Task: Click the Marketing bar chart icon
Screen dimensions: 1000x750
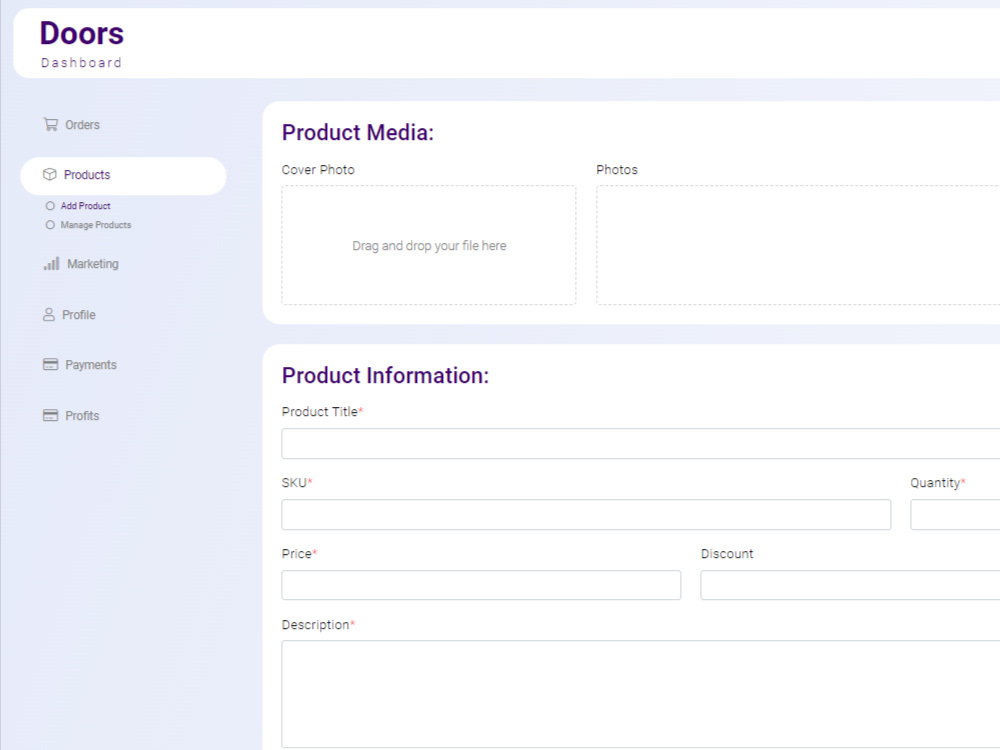Action: pyautogui.click(x=51, y=263)
